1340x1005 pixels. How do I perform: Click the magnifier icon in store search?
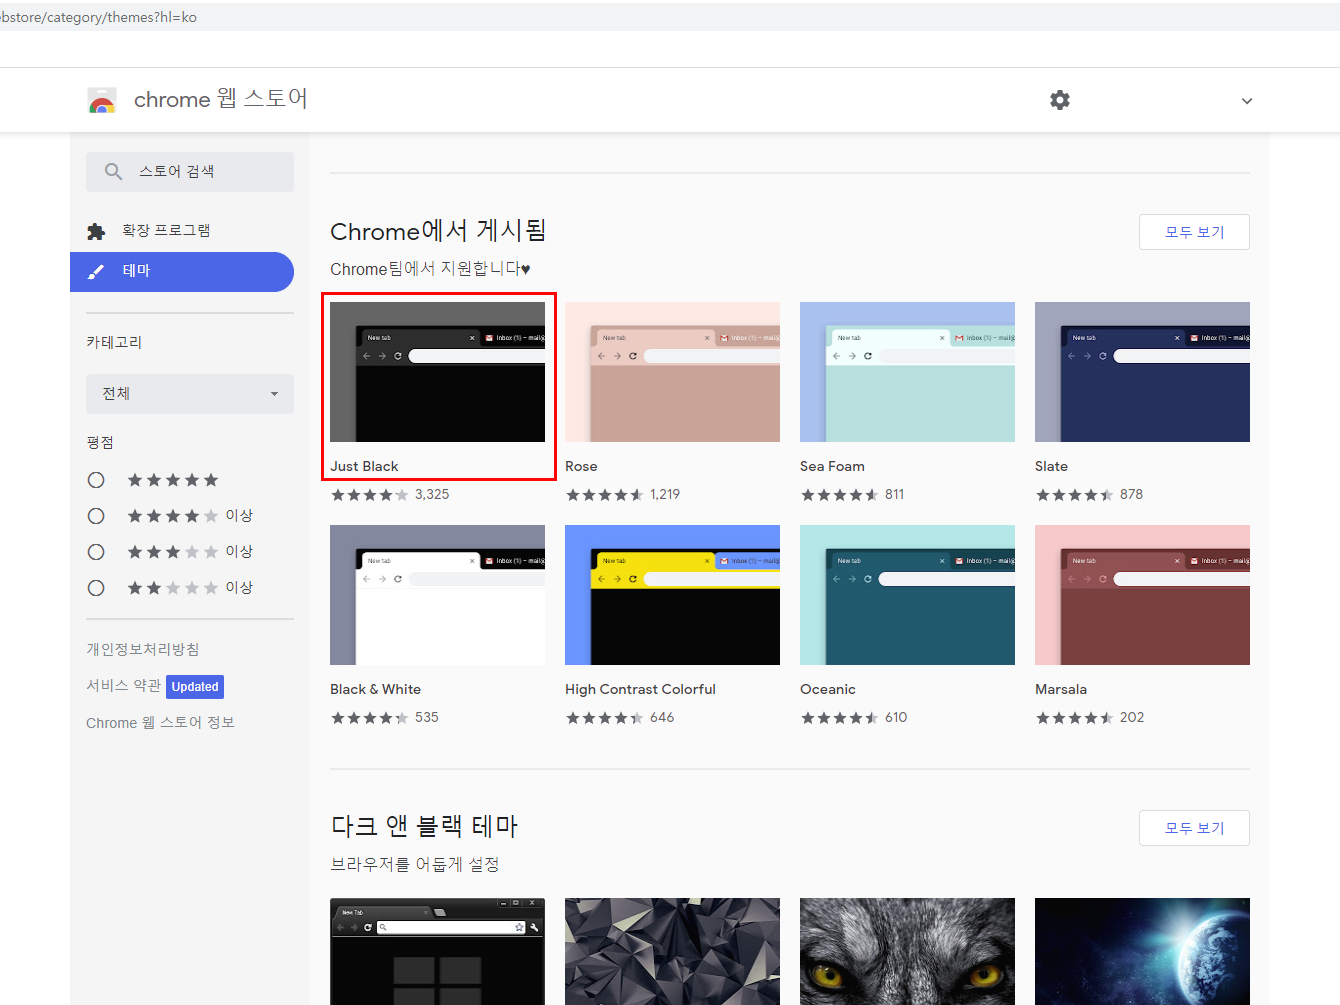point(114,172)
